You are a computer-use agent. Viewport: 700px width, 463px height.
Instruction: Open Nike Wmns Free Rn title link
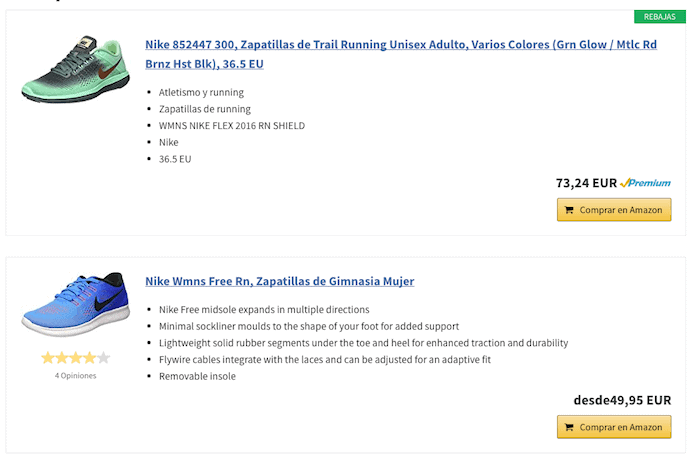pyautogui.click(x=279, y=281)
